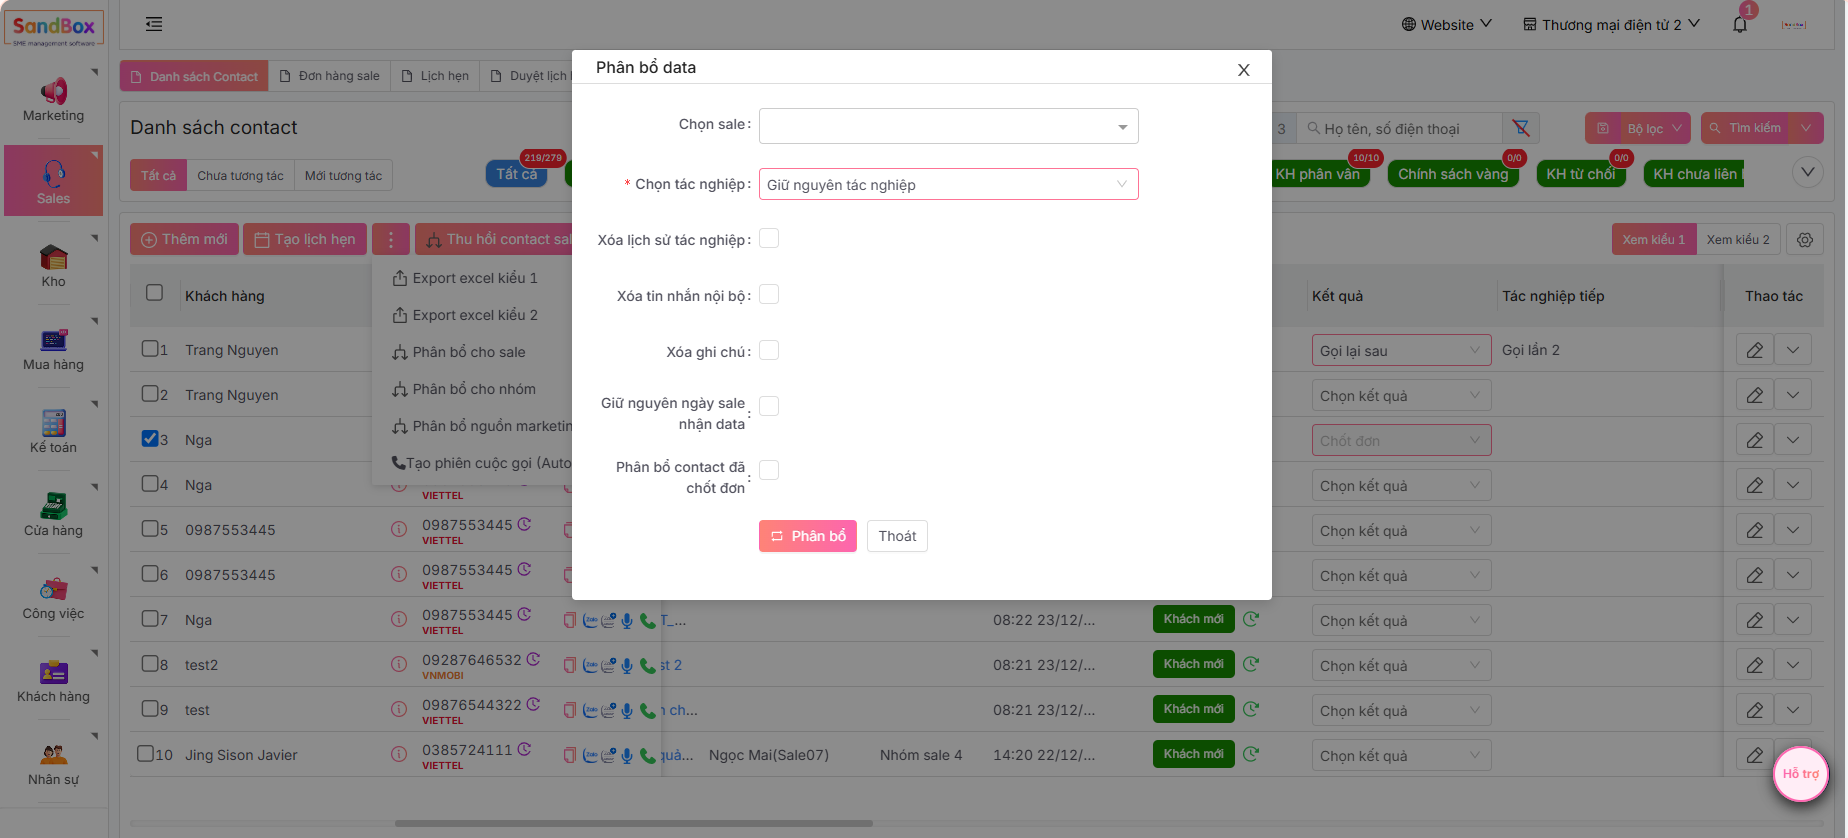Click the horizontal scrollbar under the table
Screen dimensions: 1848x838
[x=633, y=824]
